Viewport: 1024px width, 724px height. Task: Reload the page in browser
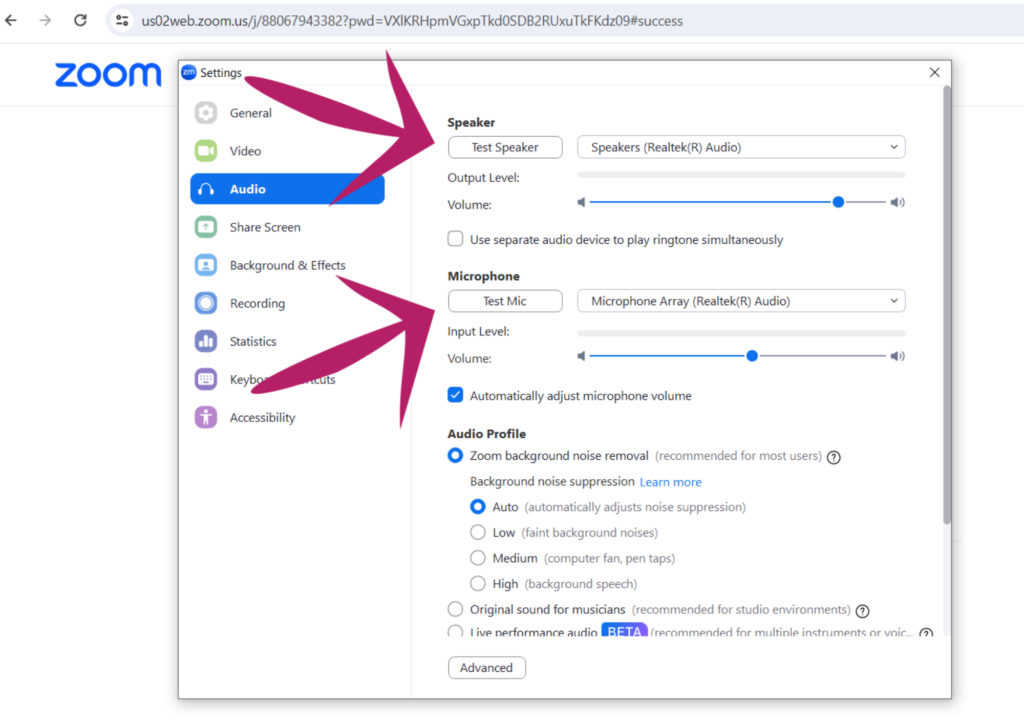80,20
